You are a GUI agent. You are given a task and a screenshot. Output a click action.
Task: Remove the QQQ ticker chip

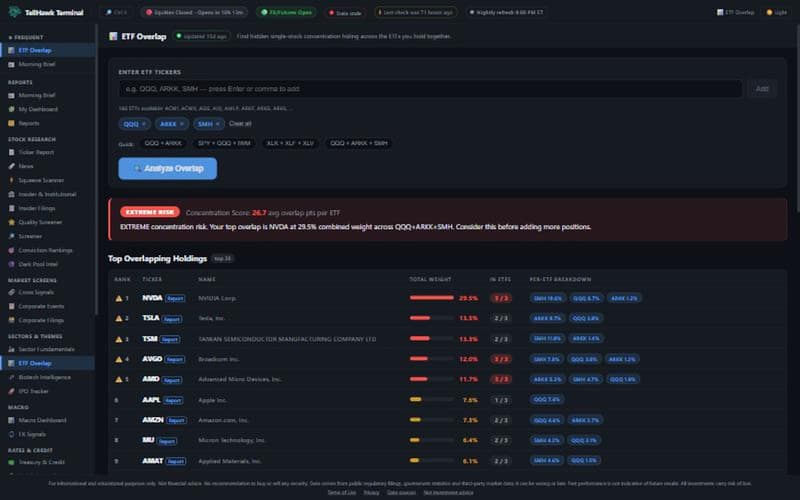pos(144,124)
